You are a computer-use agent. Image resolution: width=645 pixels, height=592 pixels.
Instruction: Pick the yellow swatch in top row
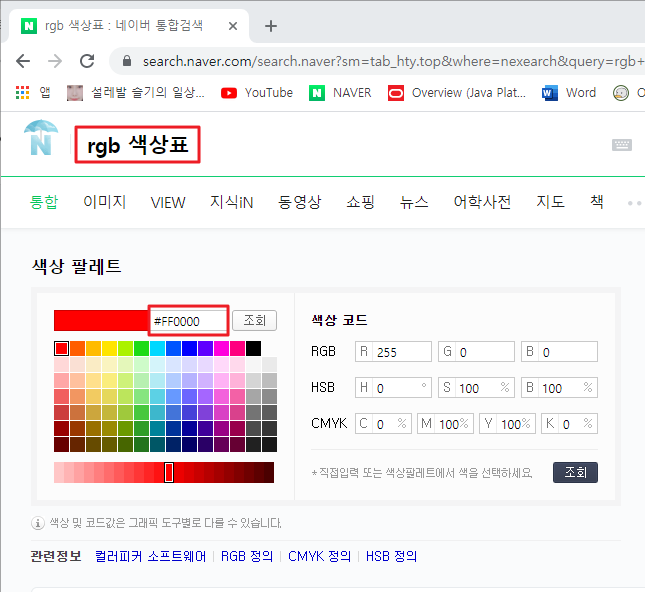[x=109, y=348]
